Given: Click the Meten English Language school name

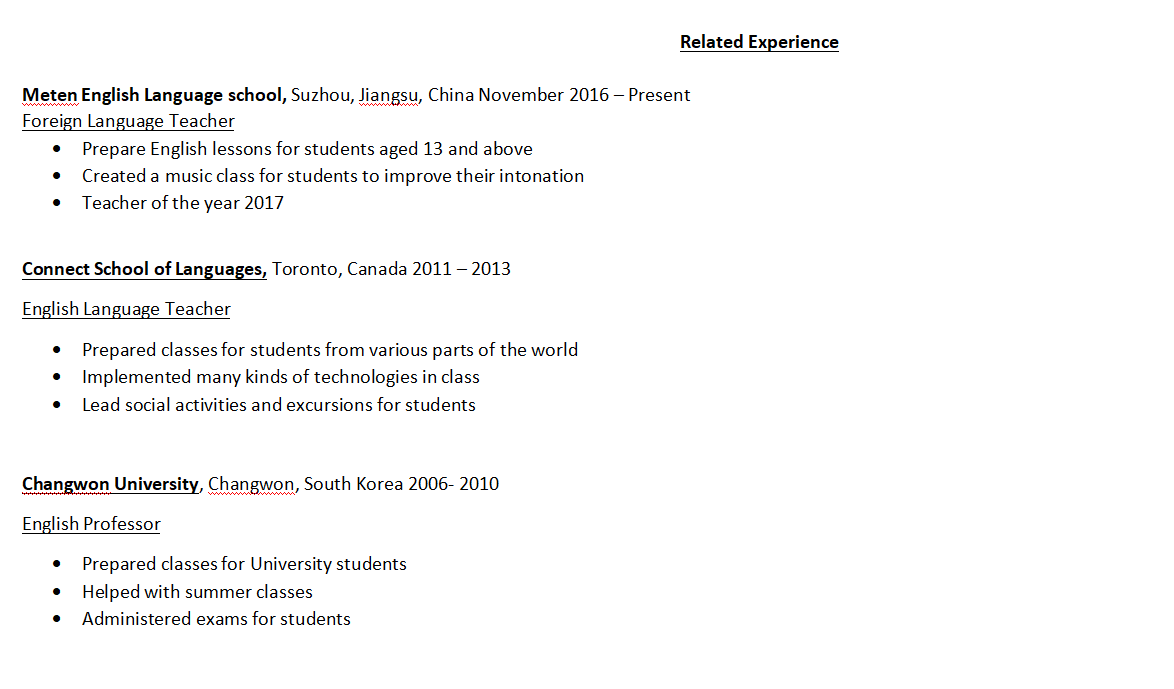Looking at the screenshot, I should click(154, 95).
